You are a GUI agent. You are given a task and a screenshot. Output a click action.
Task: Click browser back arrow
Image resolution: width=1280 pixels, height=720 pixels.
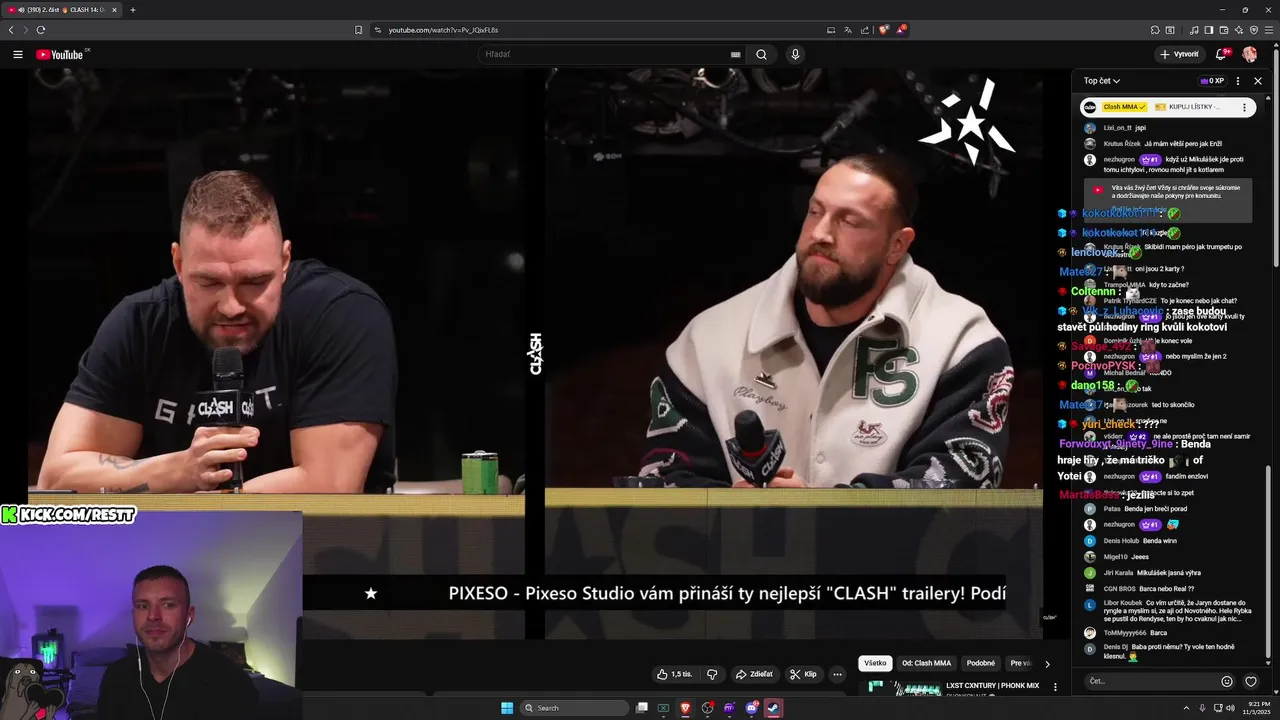tap(11, 30)
